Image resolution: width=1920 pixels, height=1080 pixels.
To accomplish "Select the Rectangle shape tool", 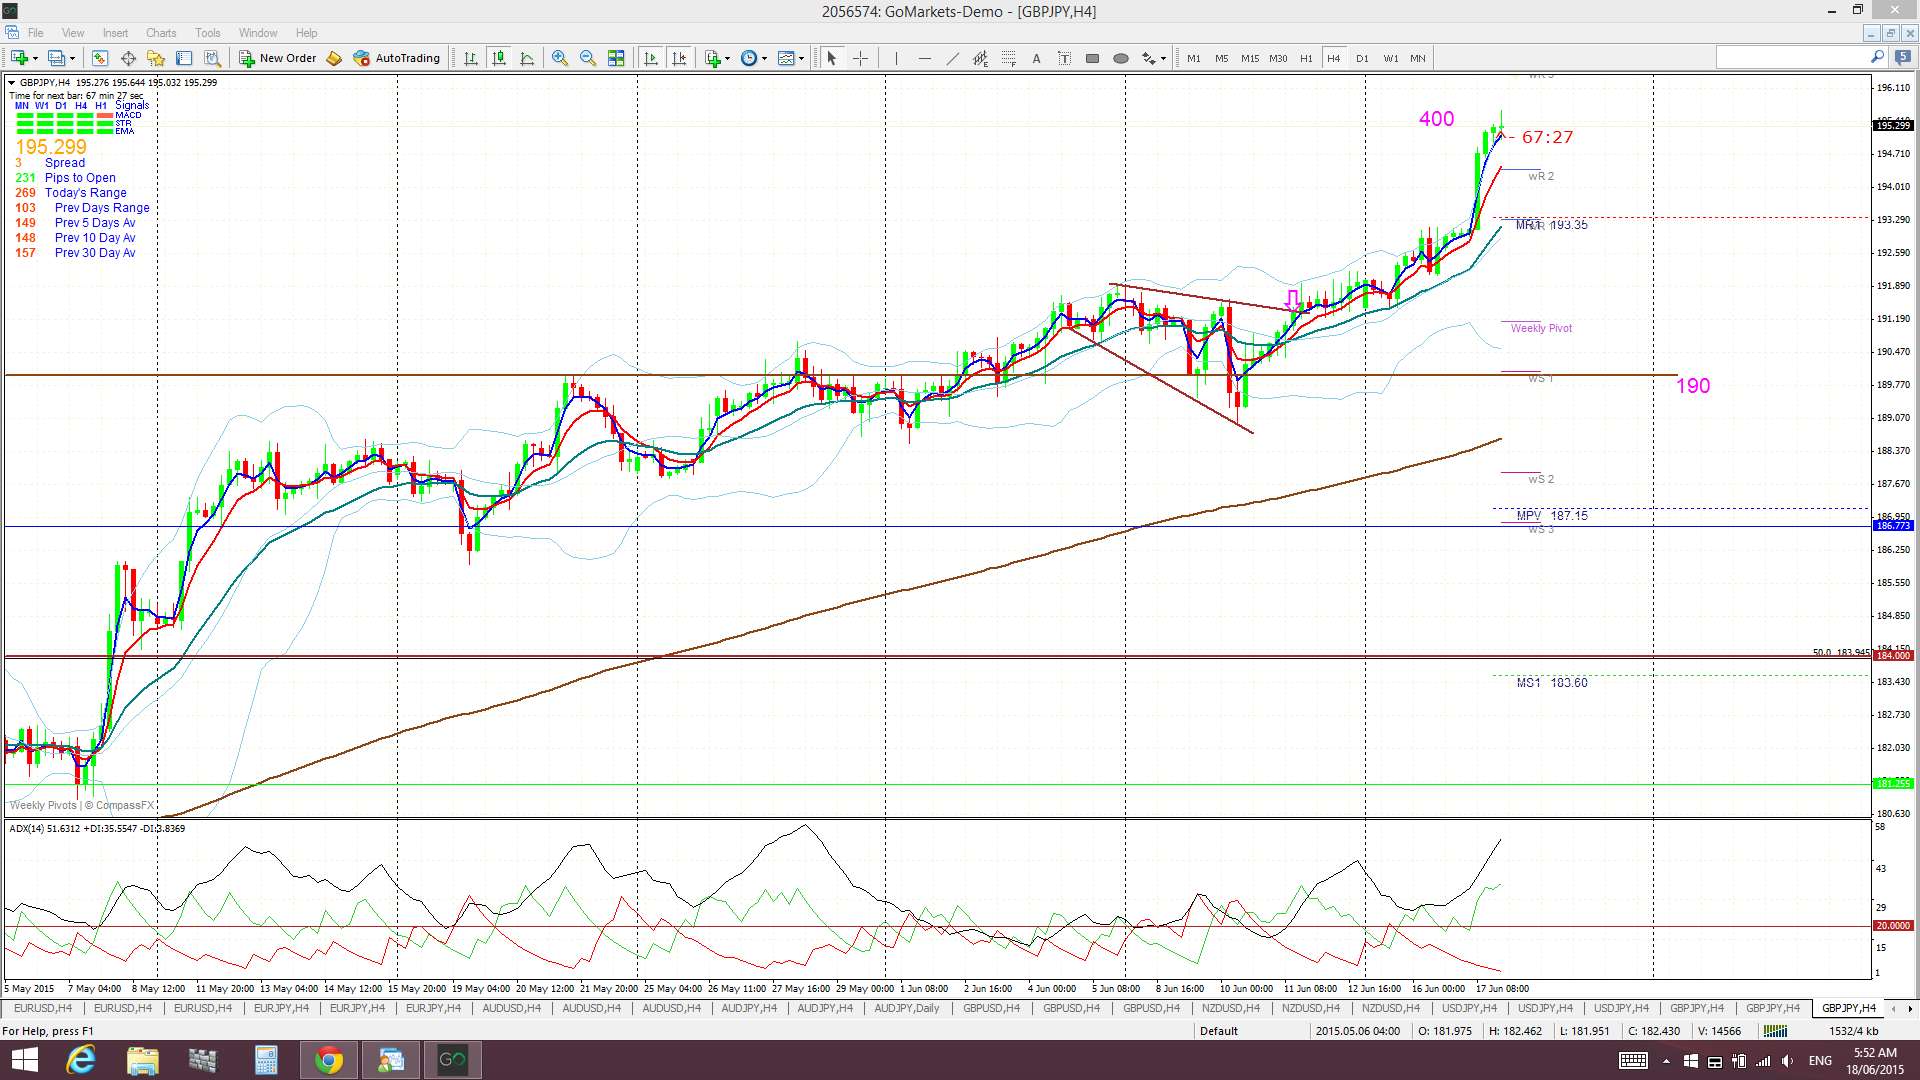I will point(1092,58).
